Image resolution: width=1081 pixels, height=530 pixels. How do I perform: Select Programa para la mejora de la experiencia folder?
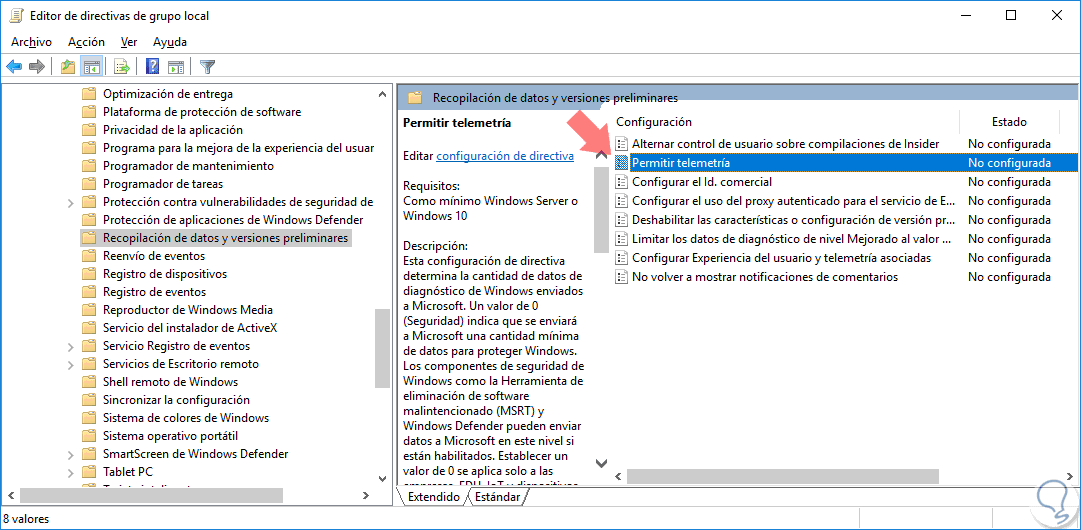[238, 147]
